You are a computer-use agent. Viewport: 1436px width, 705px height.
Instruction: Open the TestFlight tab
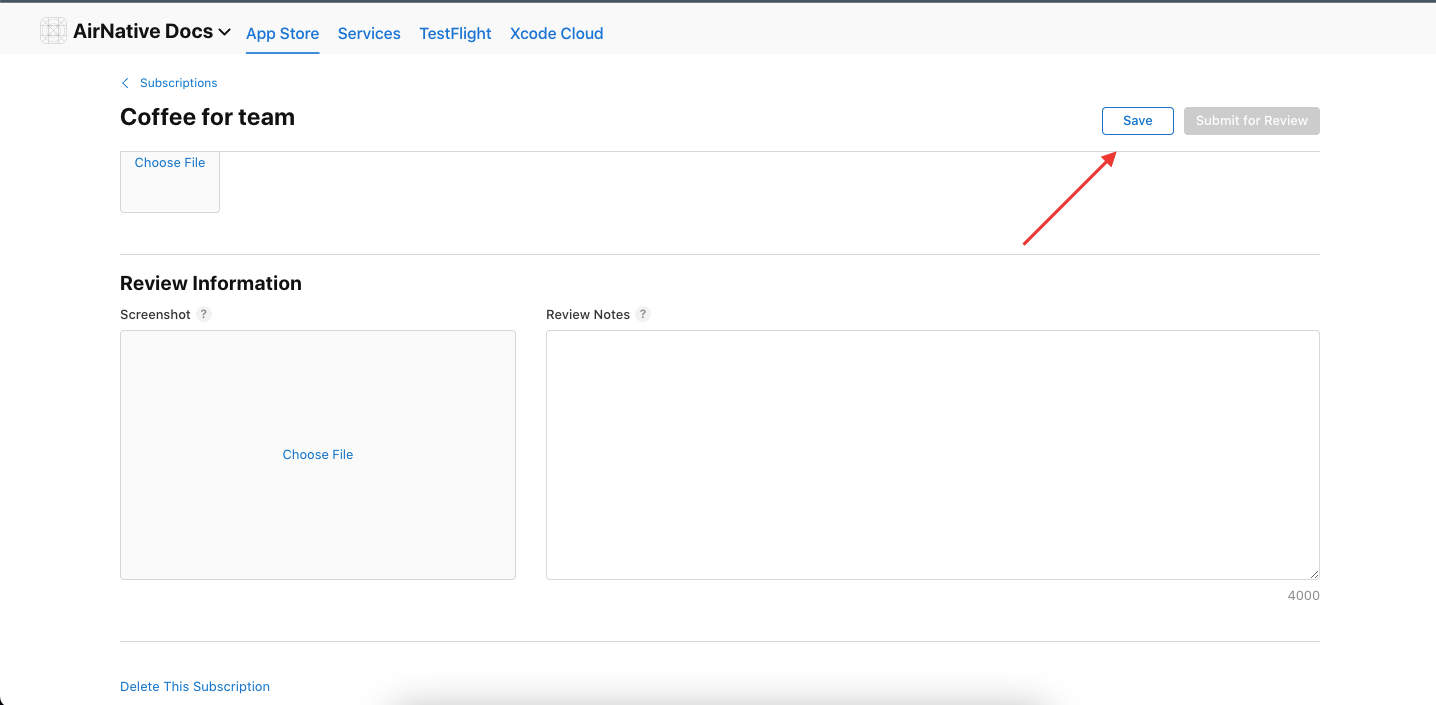click(455, 33)
